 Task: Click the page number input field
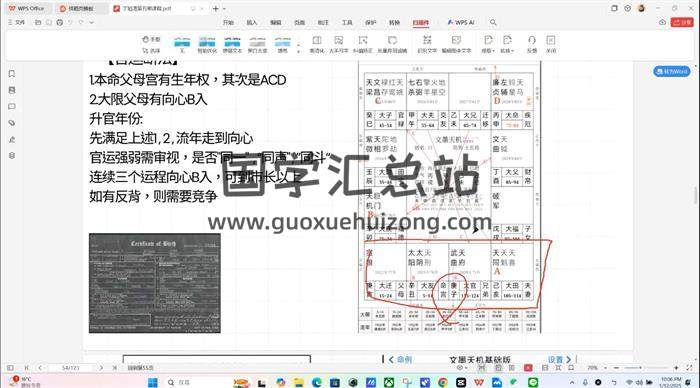[x=71, y=368]
